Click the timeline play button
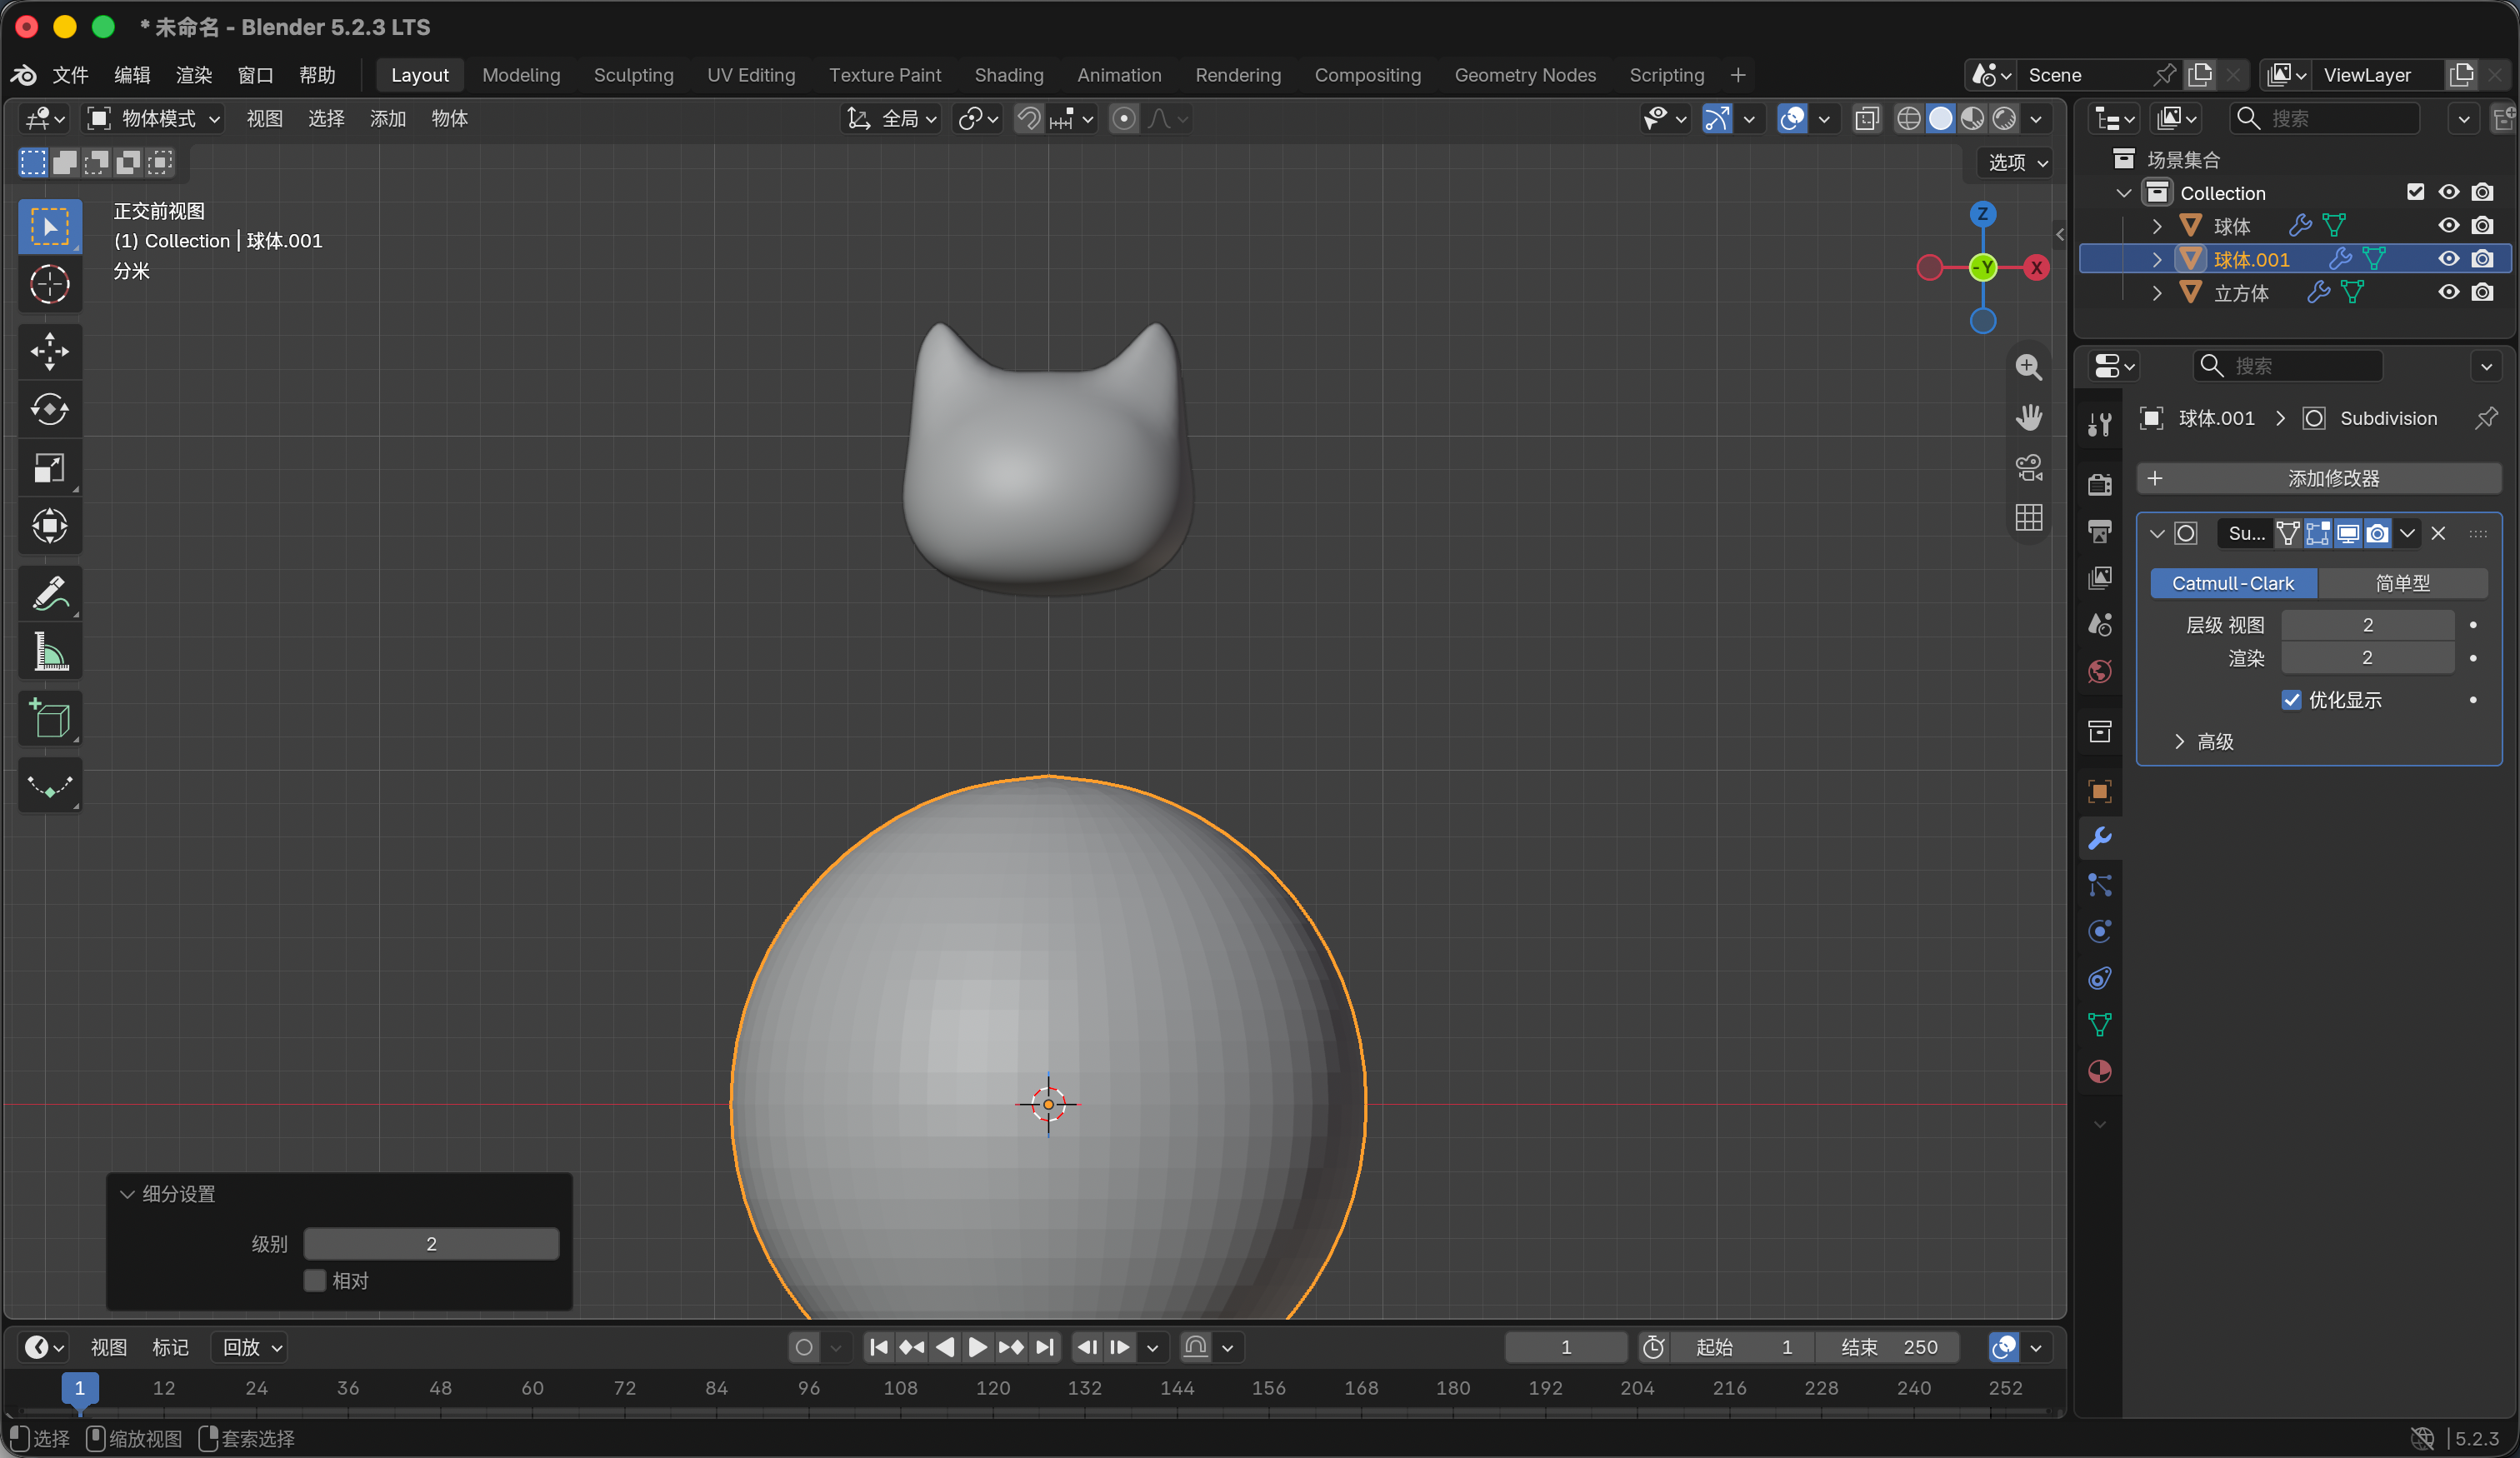2520x1458 pixels. 977,1347
